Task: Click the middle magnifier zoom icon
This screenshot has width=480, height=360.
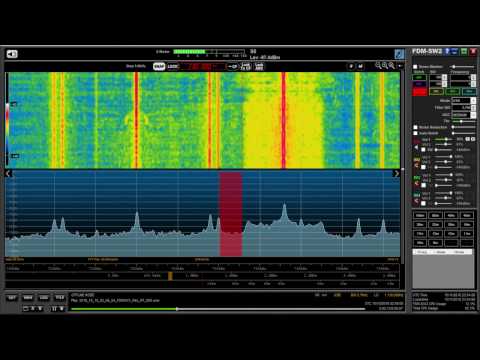Action: [385, 66]
